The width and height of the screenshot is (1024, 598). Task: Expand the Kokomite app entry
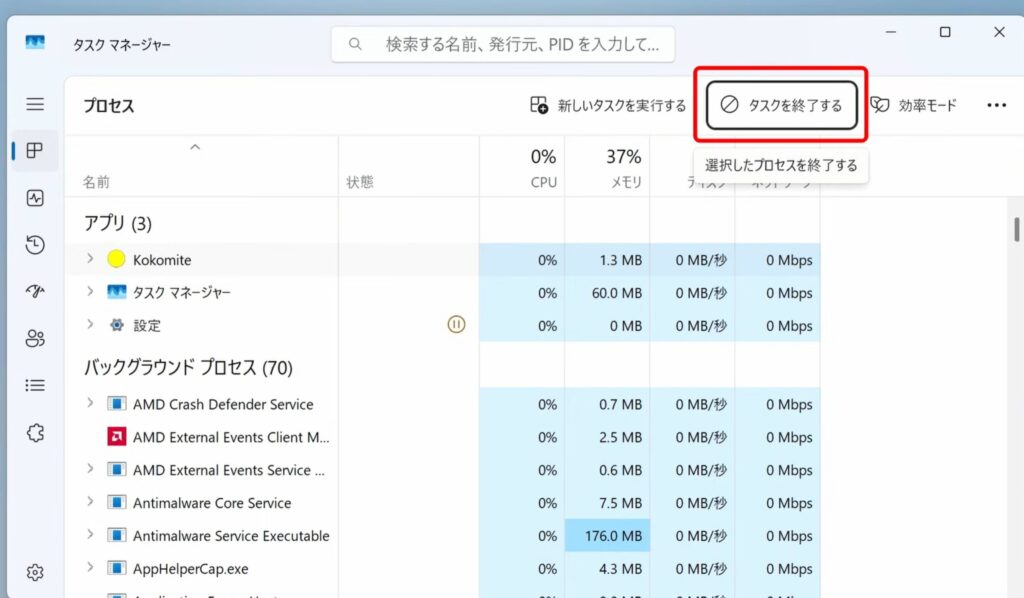click(x=90, y=259)
